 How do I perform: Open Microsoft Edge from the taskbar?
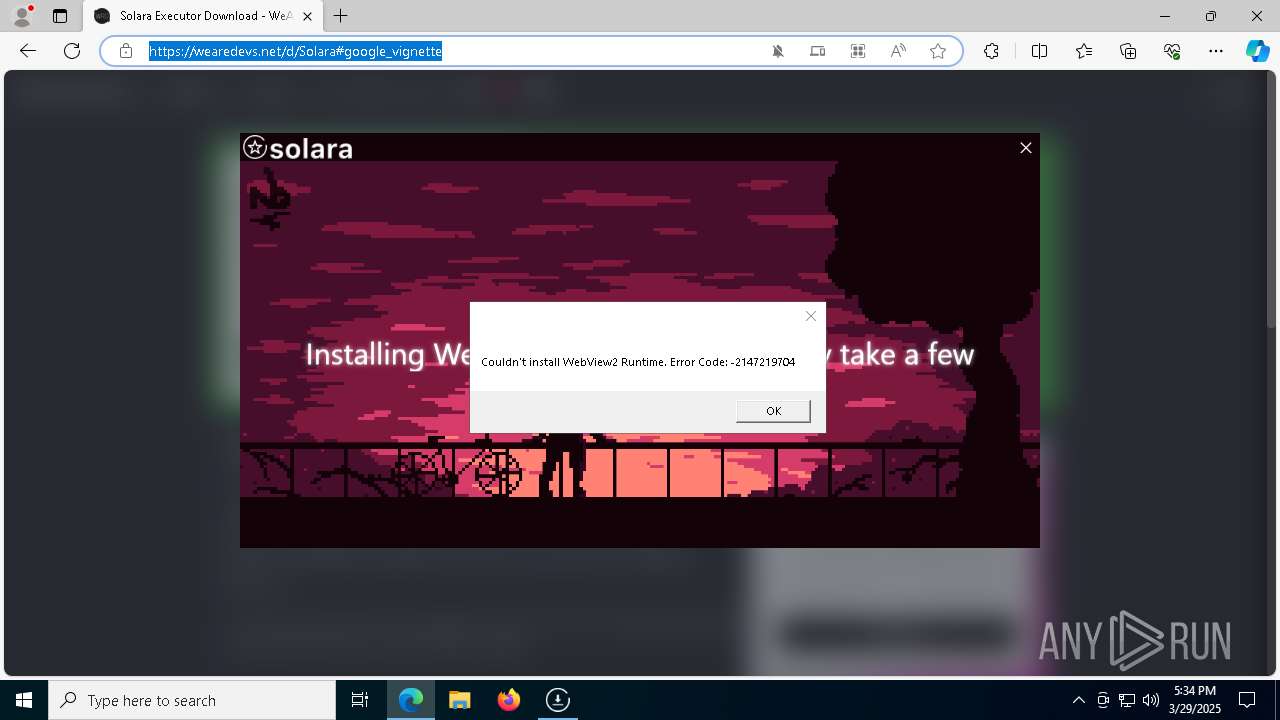(411, 700)
